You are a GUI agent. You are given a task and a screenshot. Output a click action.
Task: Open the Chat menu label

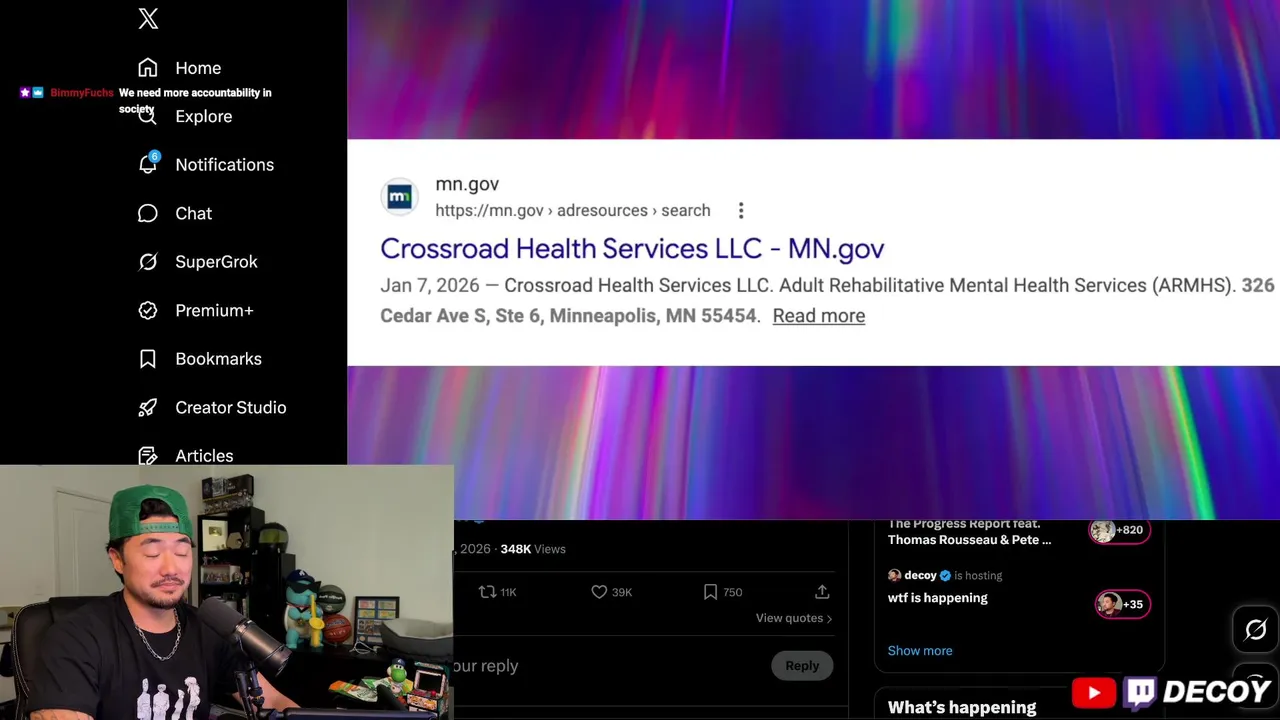[194, 213]
